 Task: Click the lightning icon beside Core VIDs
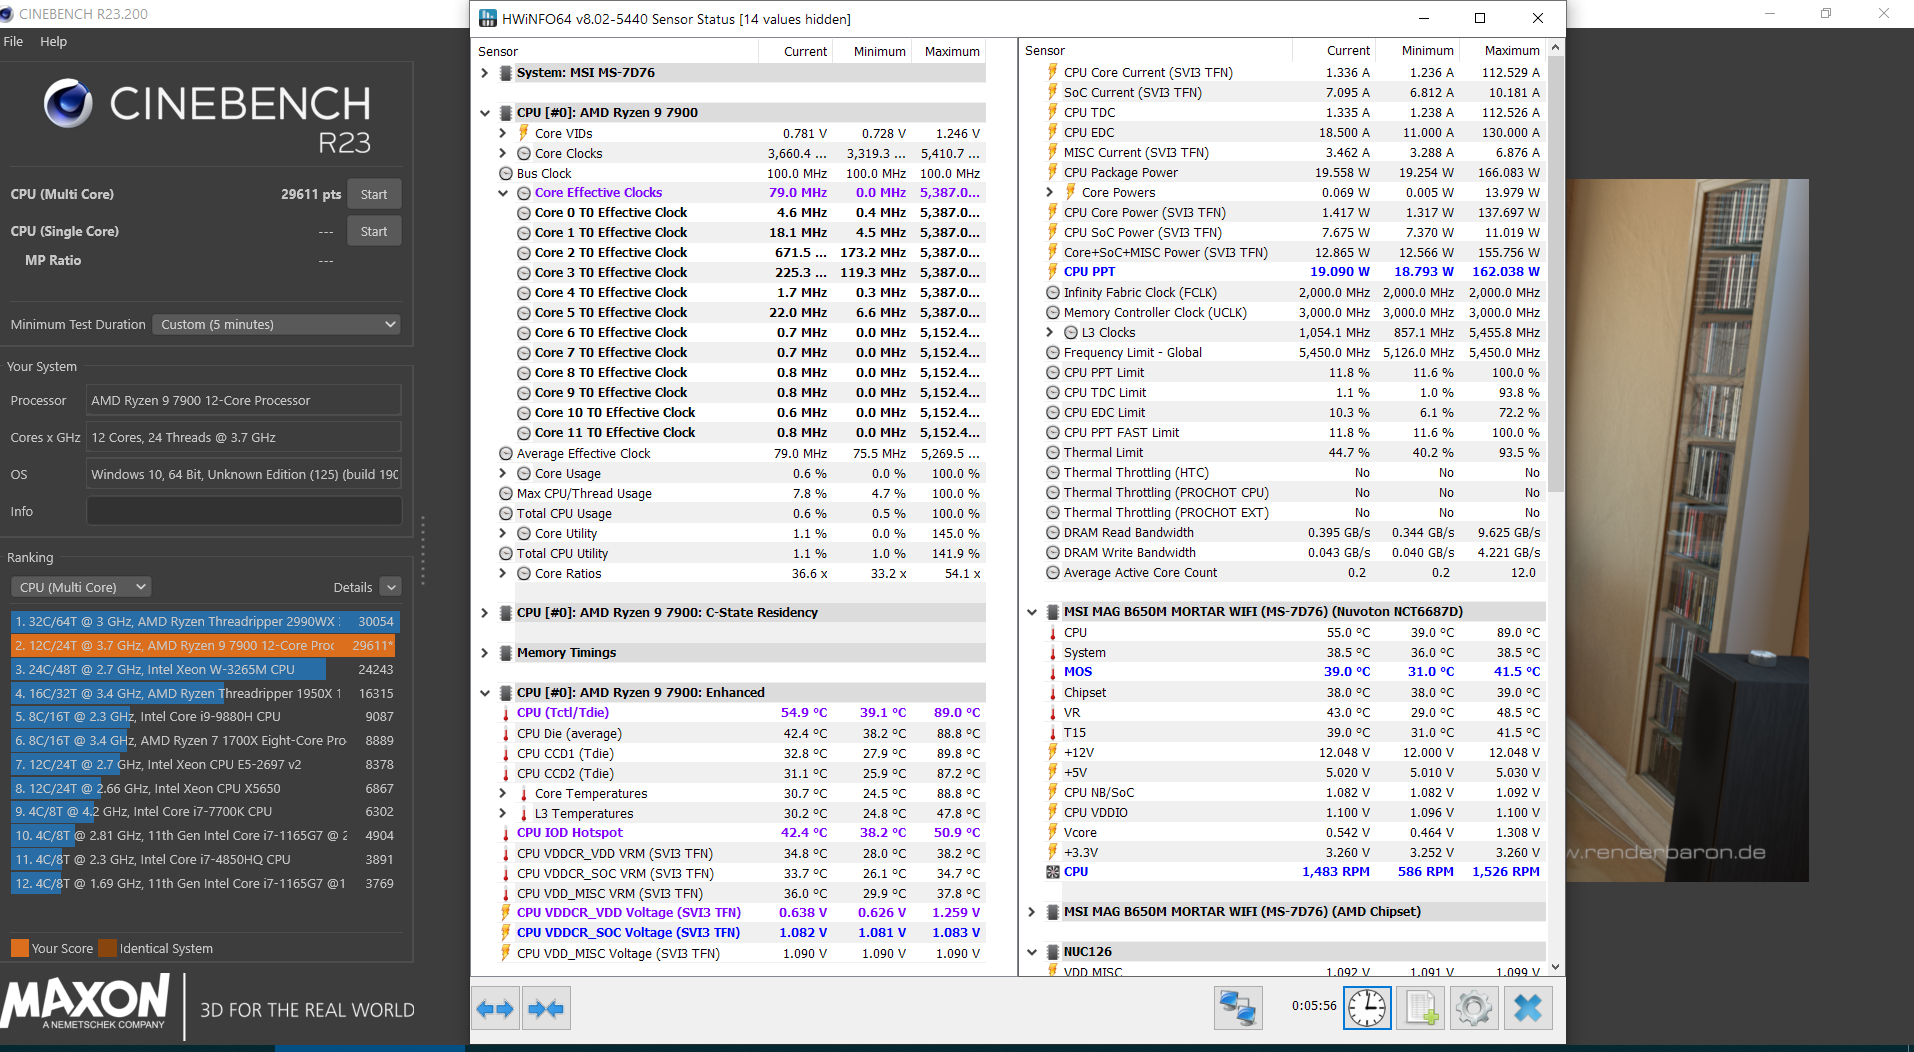coord(523,133)
